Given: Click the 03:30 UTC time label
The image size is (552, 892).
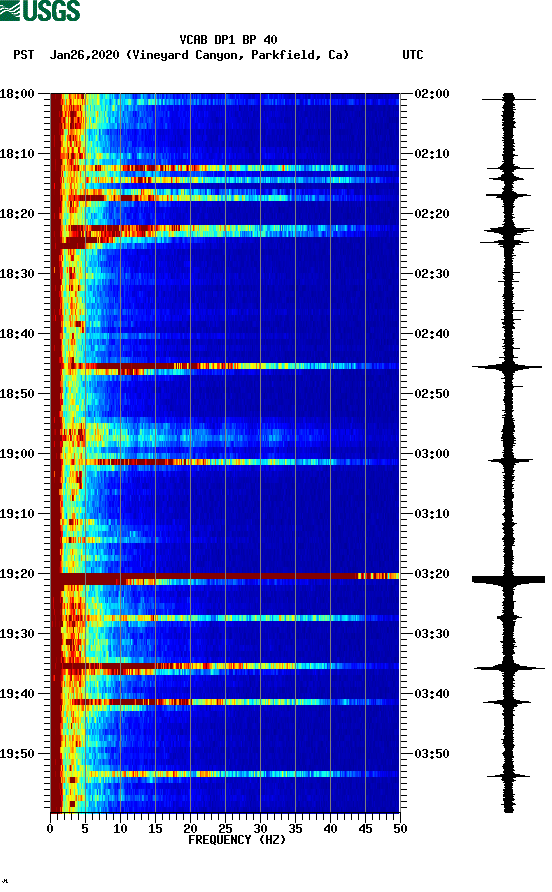Looking at the screenshot, I should click(x=432, y=634).
